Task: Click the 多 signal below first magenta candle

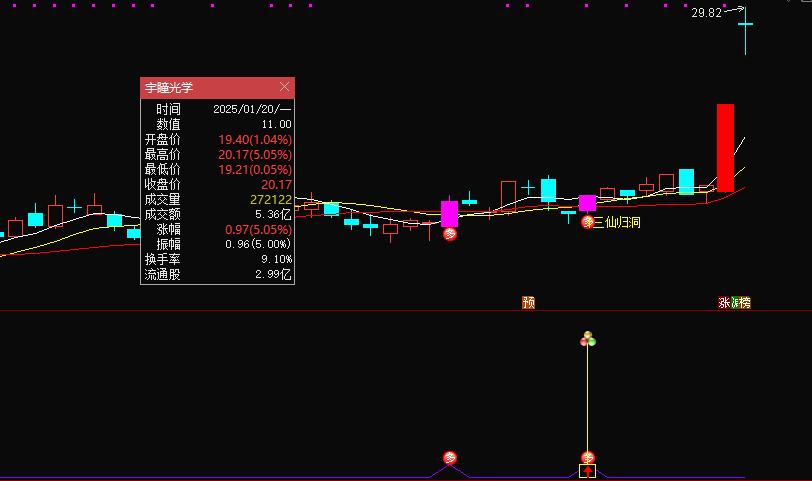Action: pos(450,234)
